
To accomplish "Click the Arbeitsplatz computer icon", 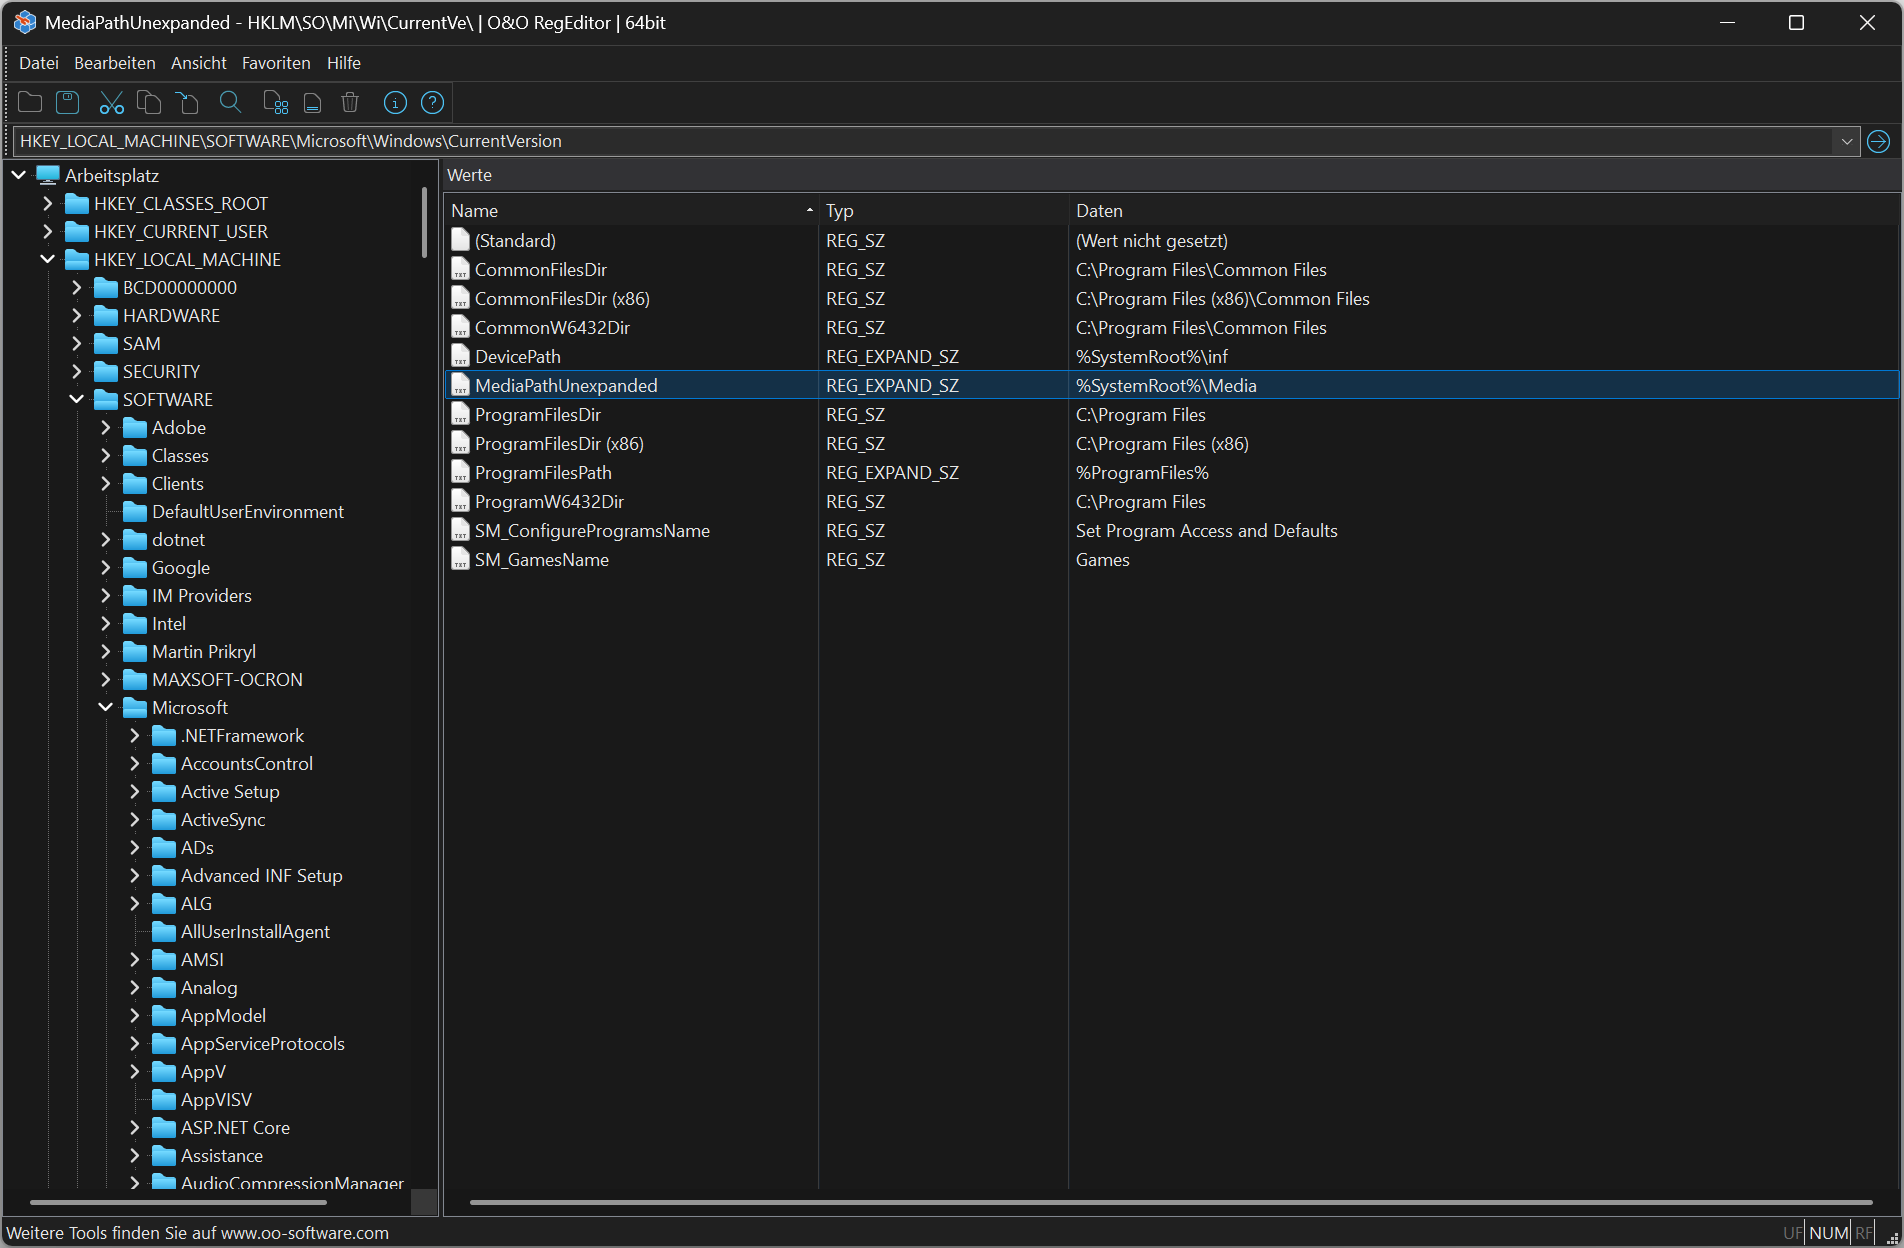I will point(48,175).
